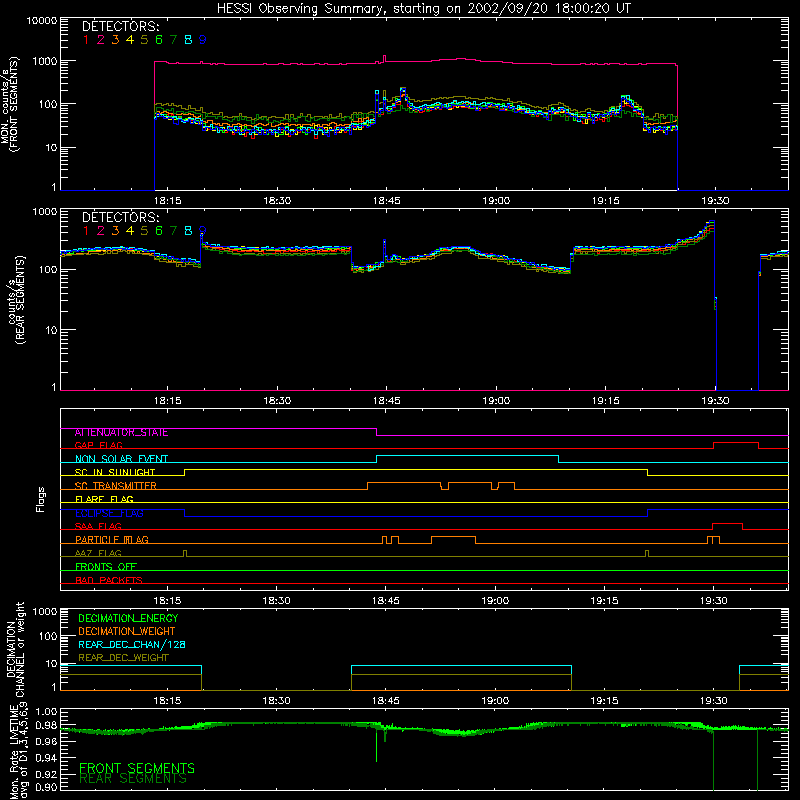Click olive detector 5 in rear segments legend
This screenshot has height=800, width=800.
pyautogui.click(x=144, y=231)
